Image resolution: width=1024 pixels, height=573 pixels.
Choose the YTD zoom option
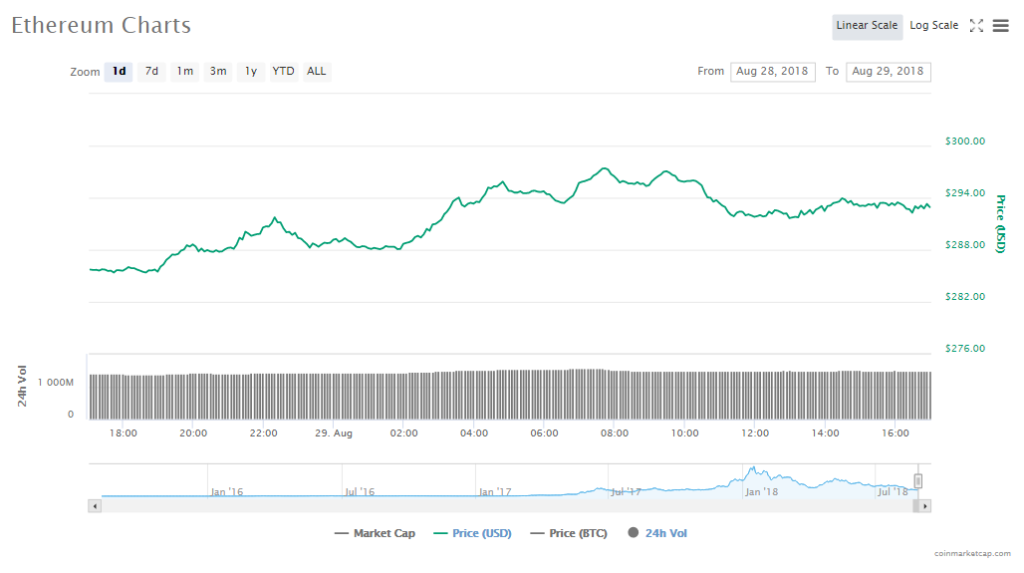click(284, 72)
